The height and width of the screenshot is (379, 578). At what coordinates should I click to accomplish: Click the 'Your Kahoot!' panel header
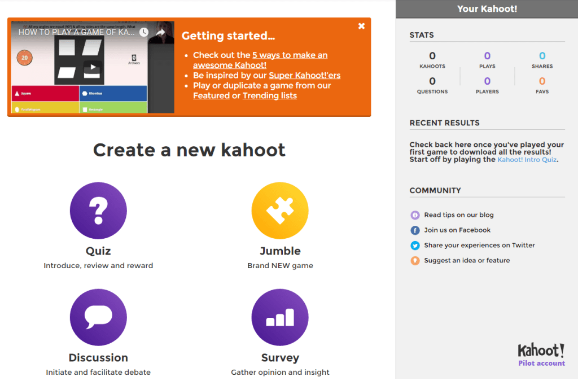click(487, 9)
